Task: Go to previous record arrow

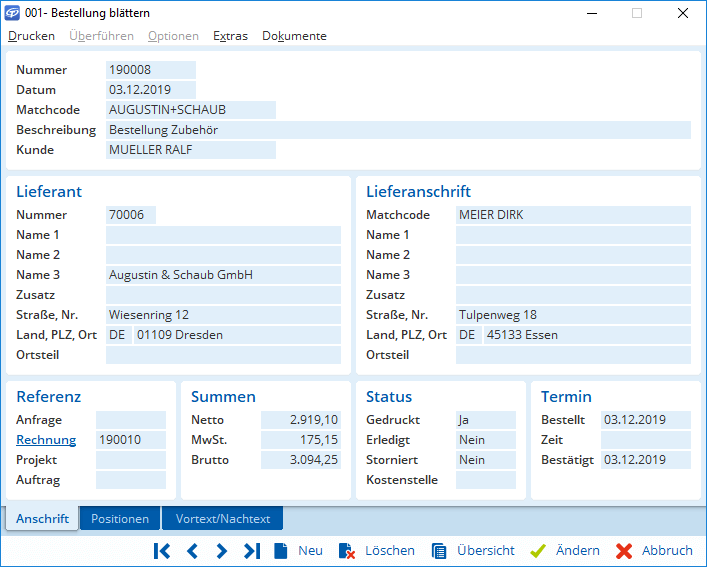Action: [193, 551]
